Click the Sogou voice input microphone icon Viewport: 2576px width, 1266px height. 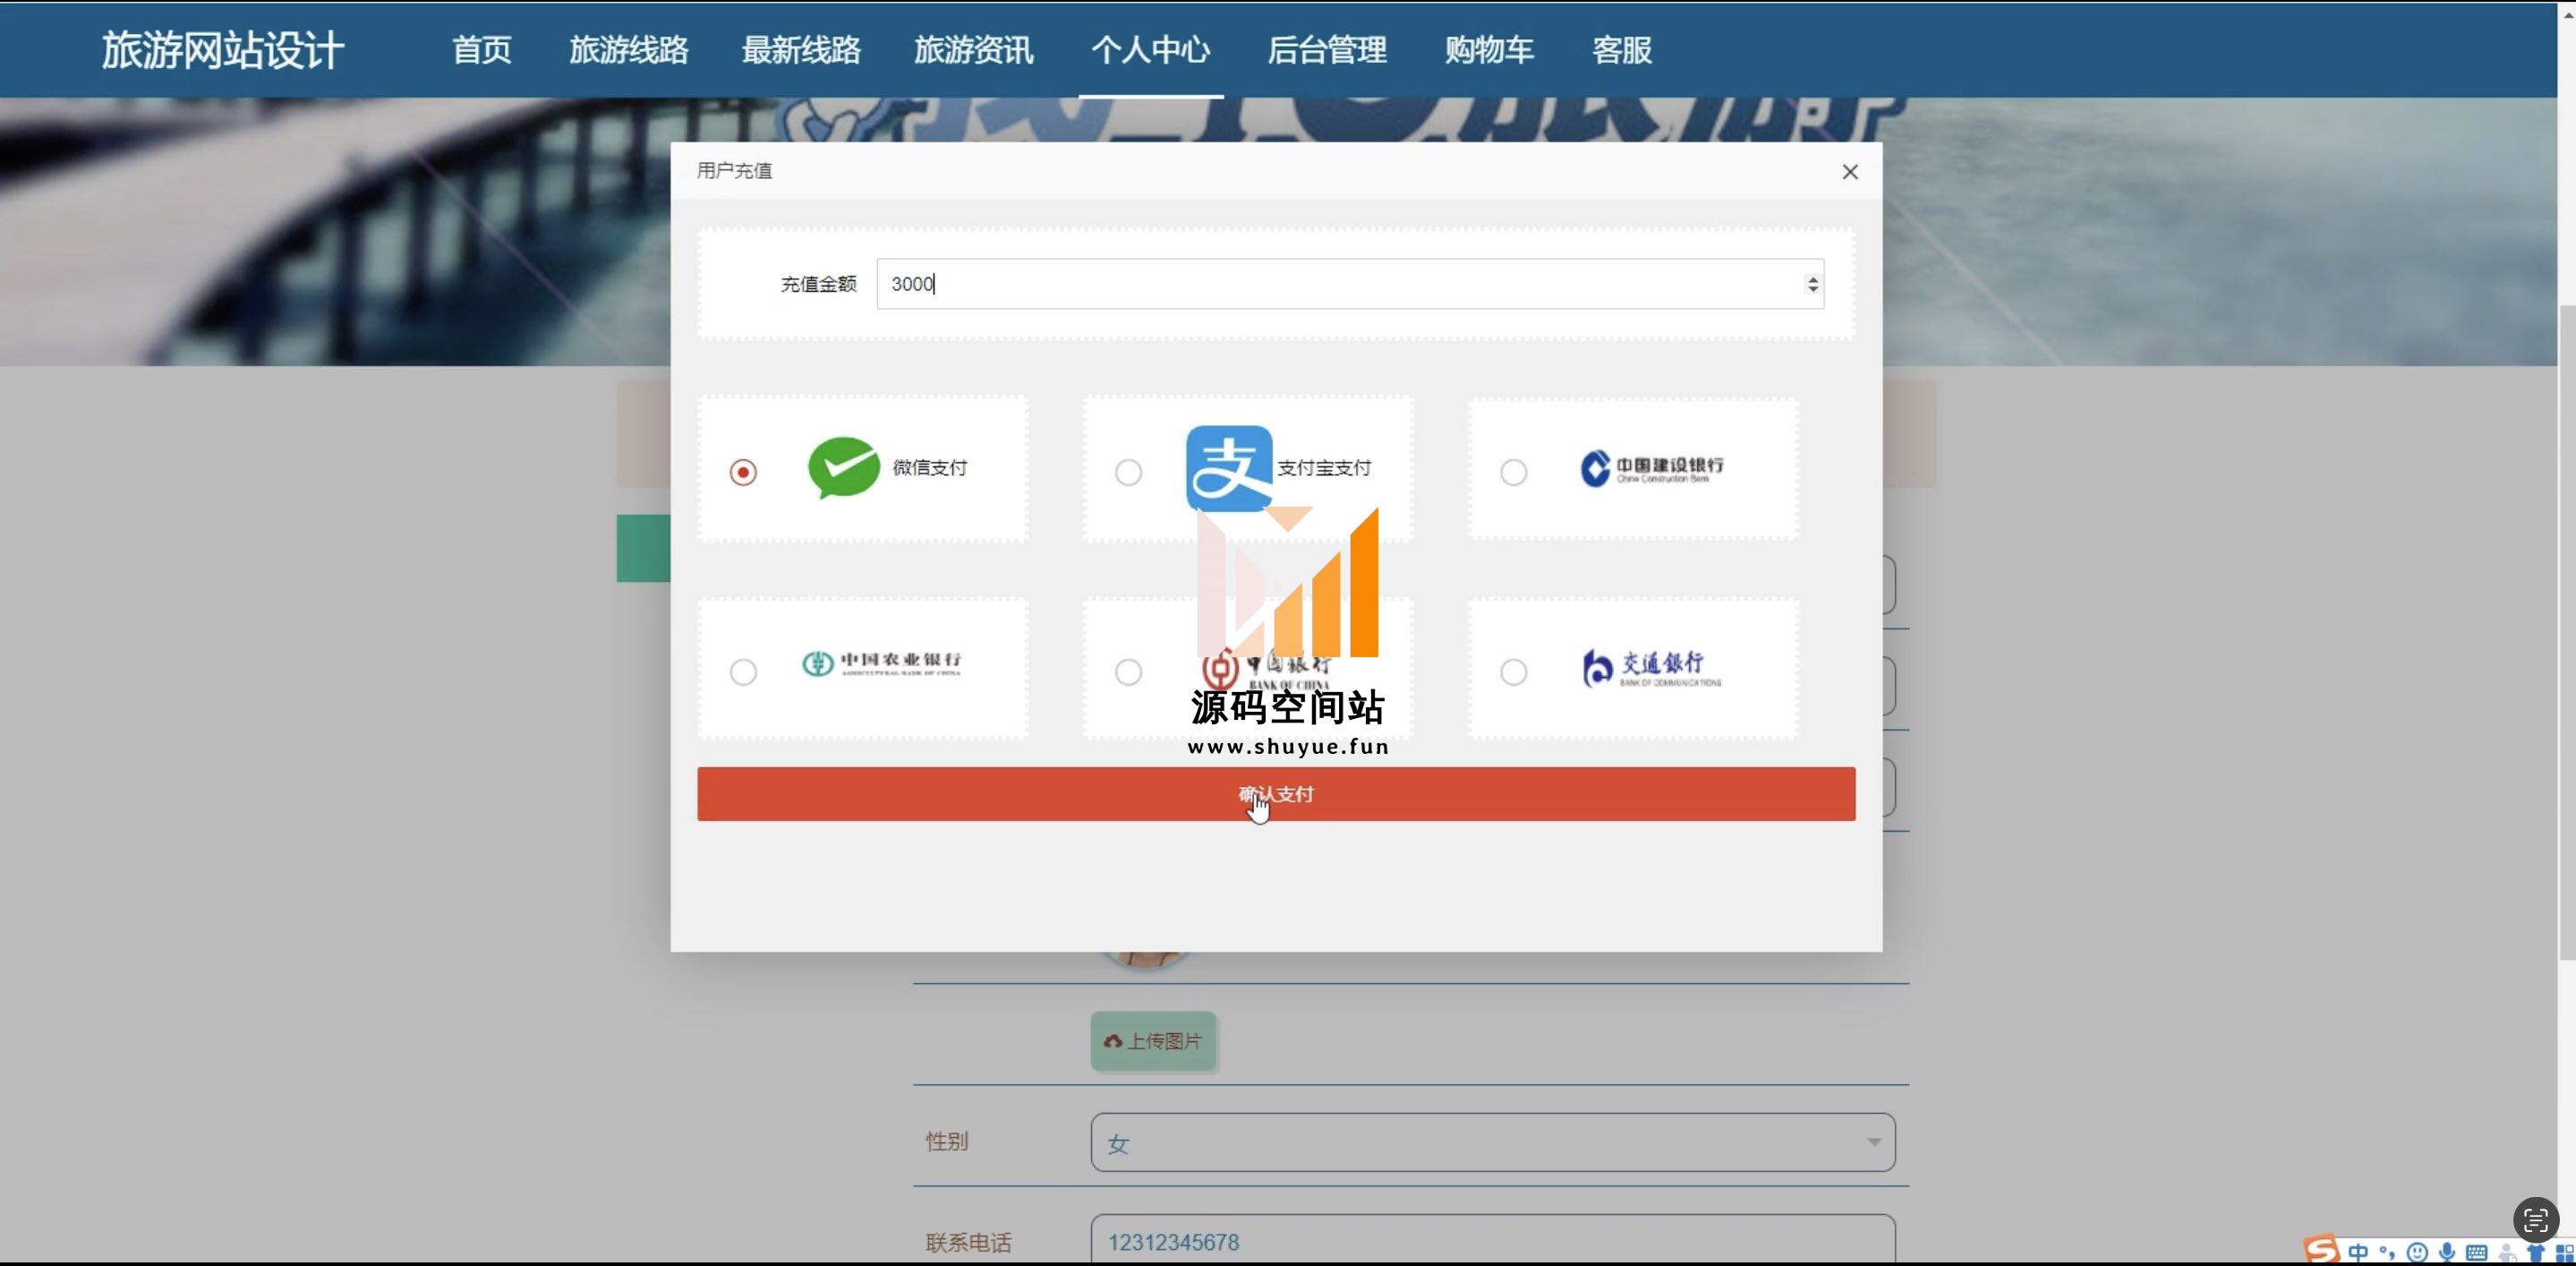[2446, 1252]
